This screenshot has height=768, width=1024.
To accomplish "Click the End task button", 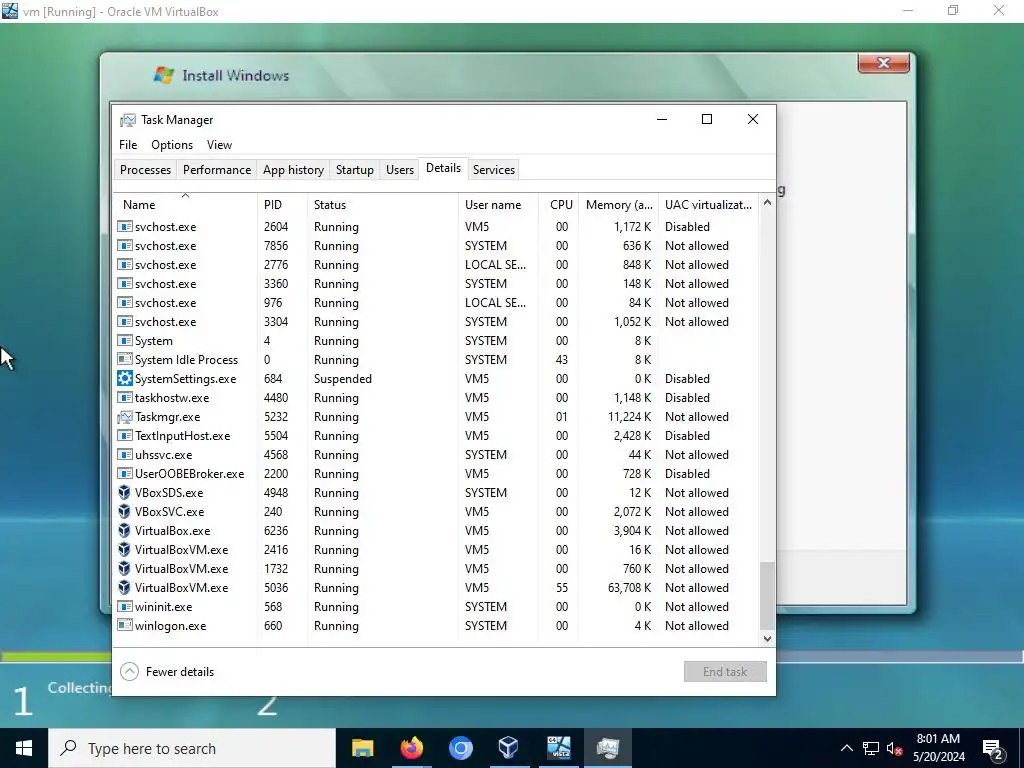I will click(x=725, y=671).
